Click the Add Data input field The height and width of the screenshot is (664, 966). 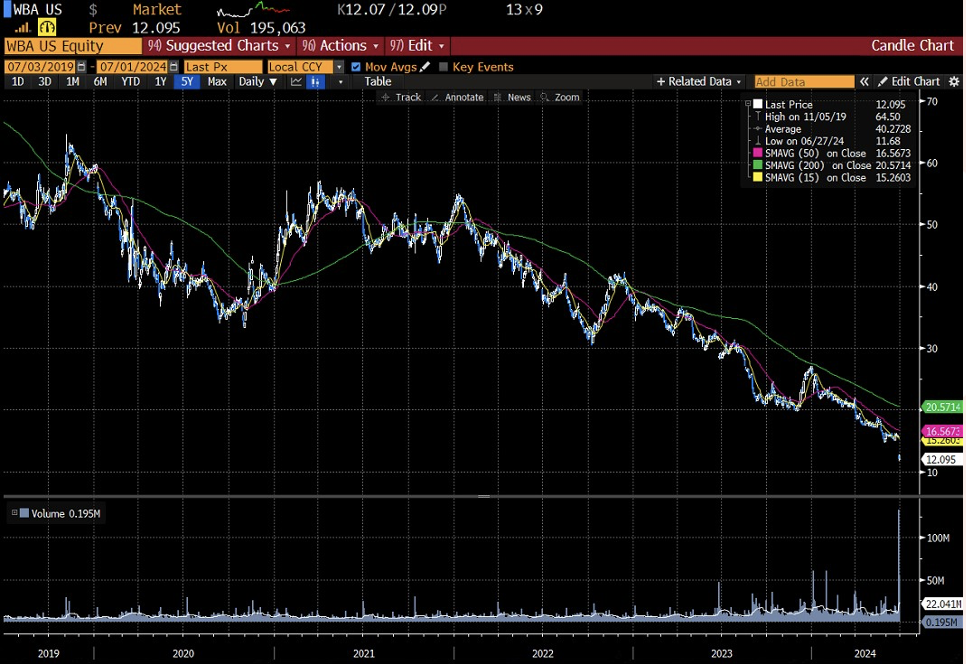[x=804, y=81]
